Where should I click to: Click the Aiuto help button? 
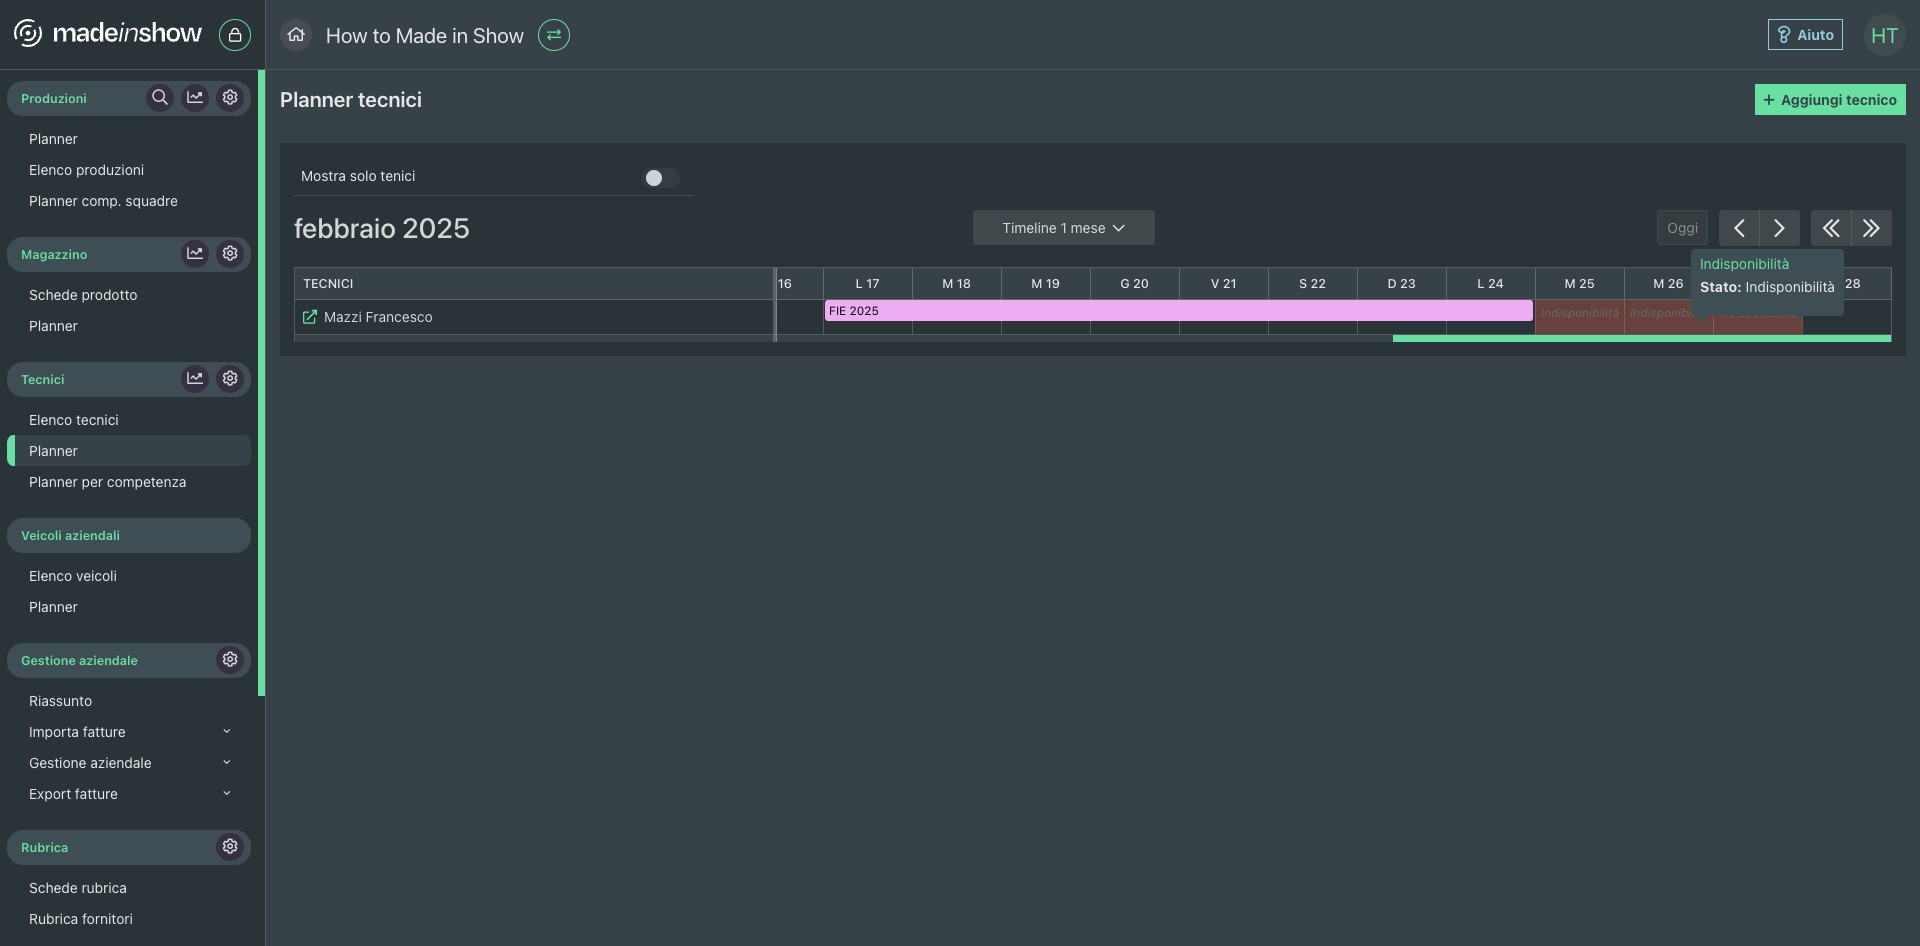1804,35
